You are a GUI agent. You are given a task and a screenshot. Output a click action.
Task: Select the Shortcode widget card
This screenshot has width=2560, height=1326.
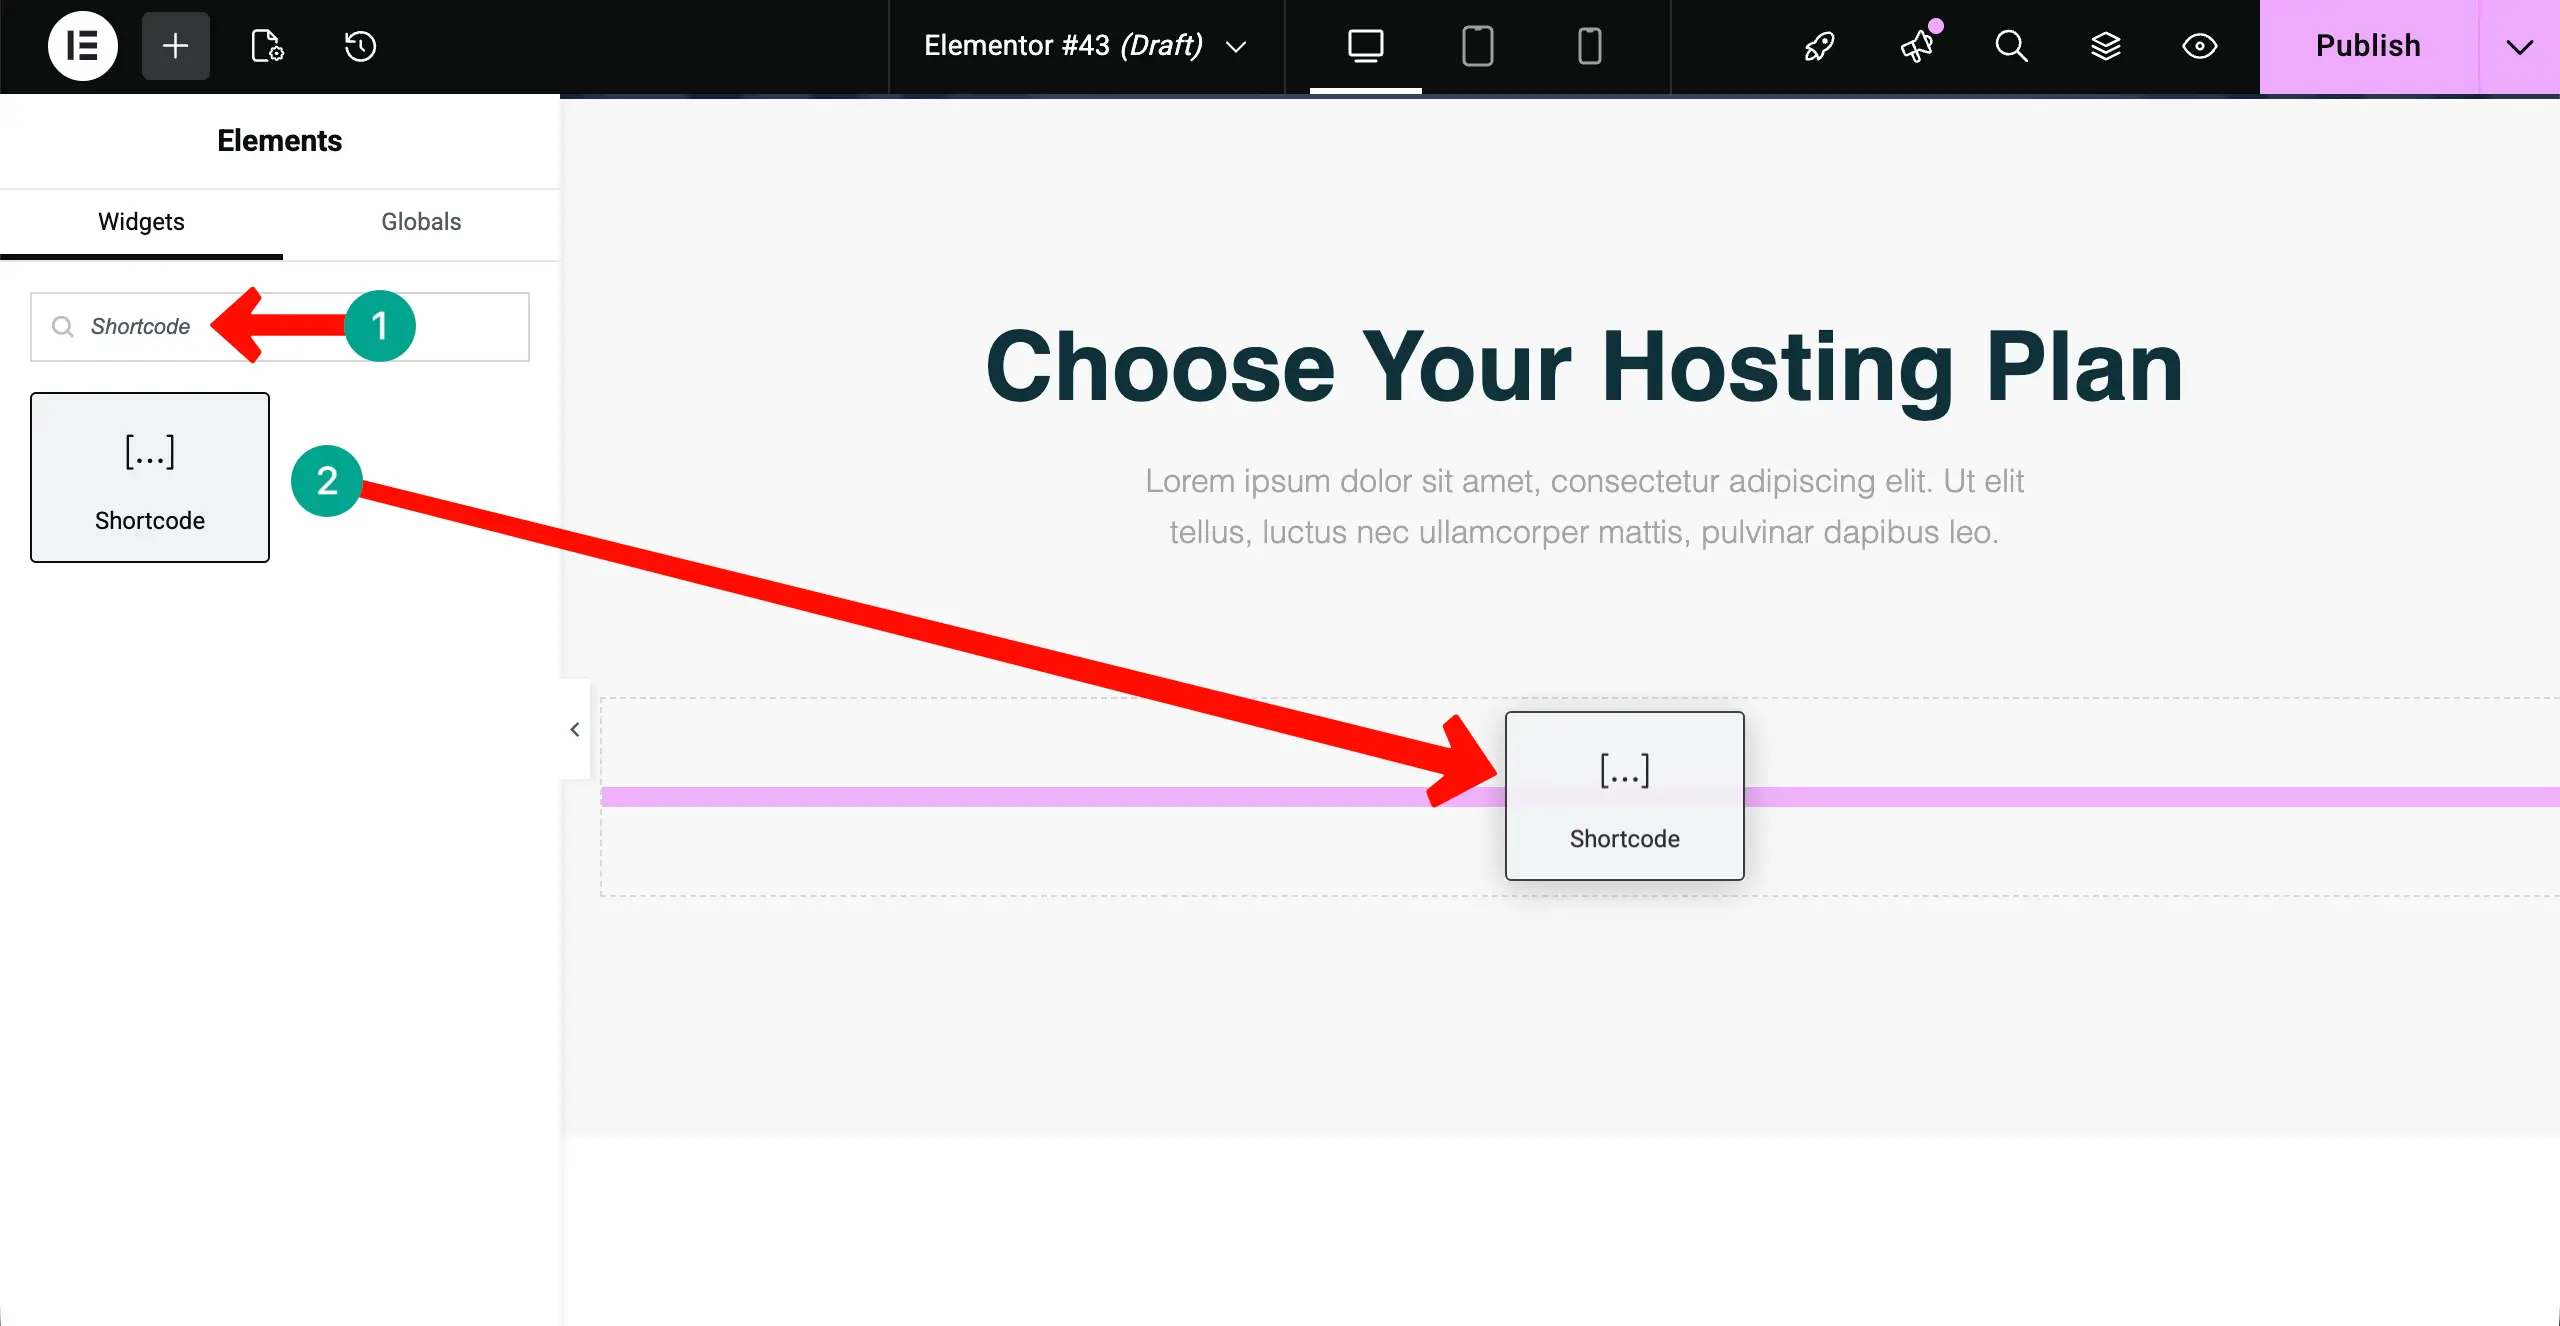click(150, 477)
